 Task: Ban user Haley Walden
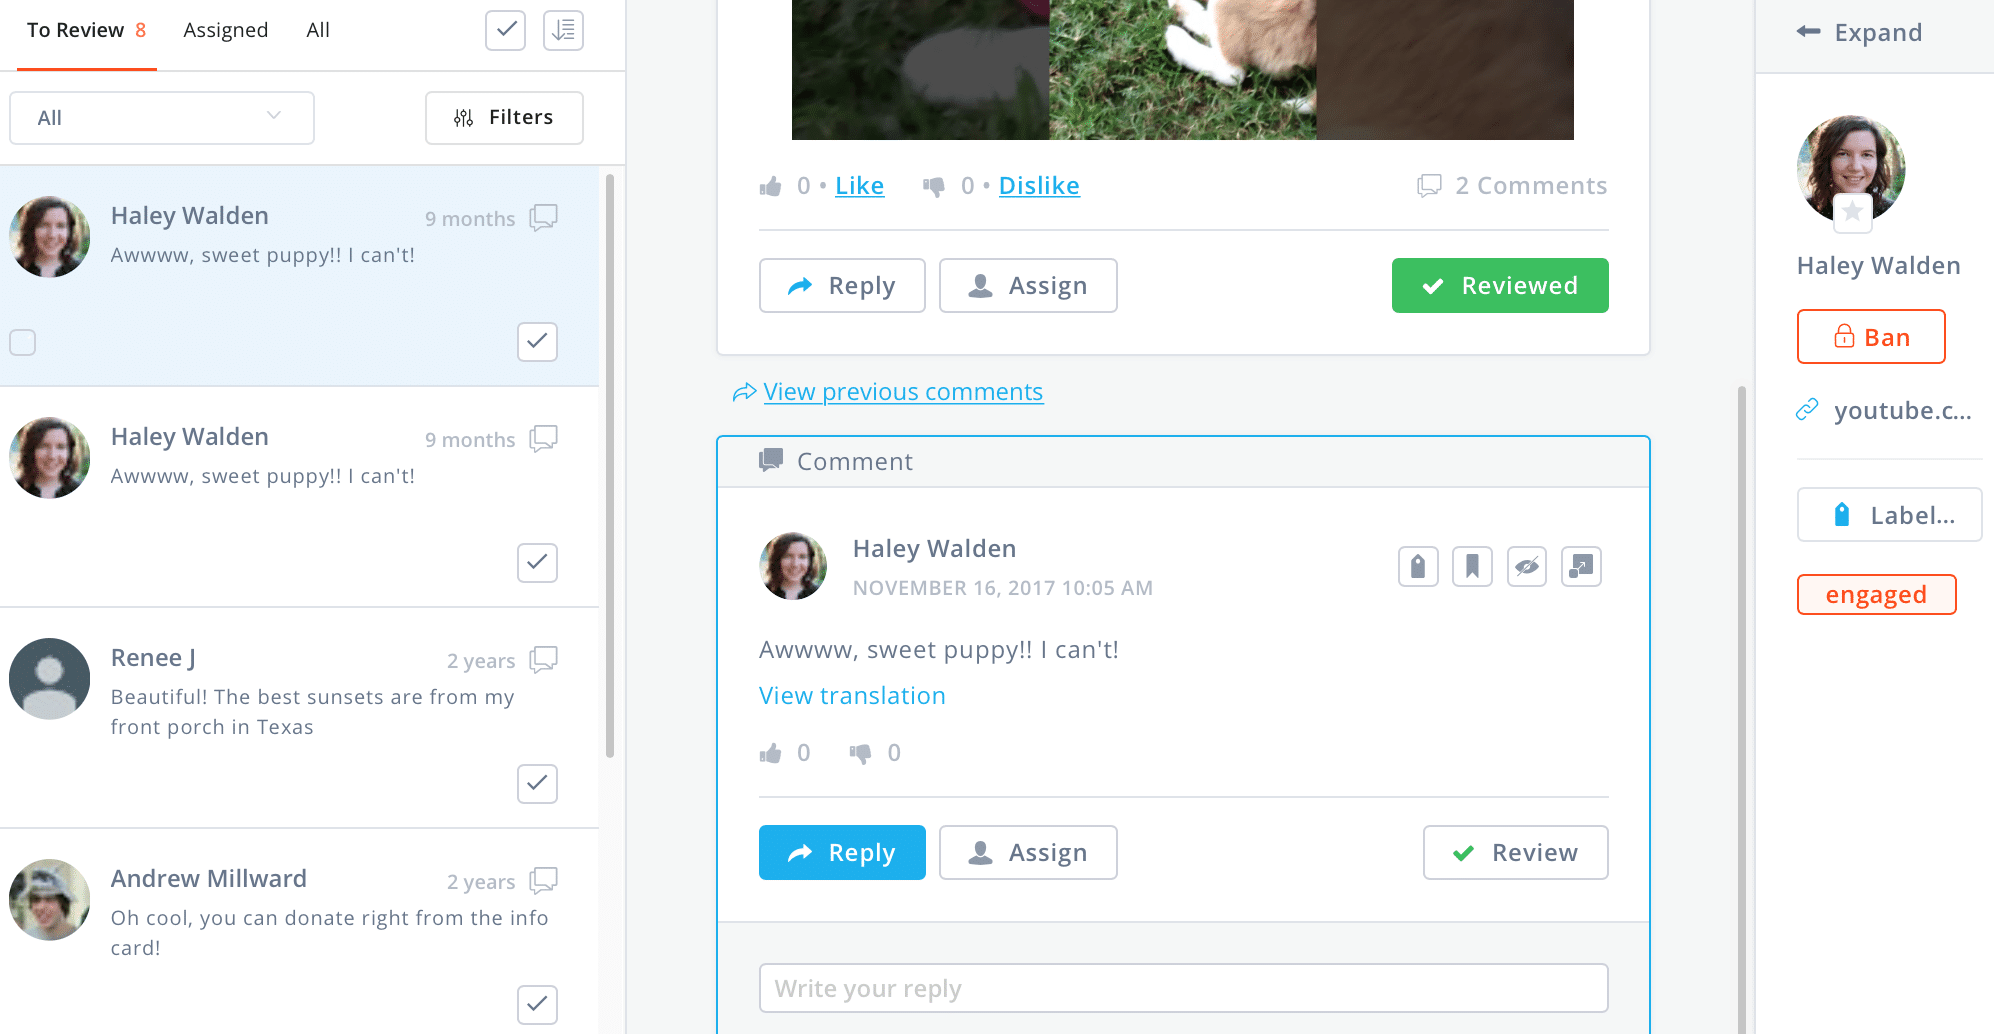(x=1870, y=337)
